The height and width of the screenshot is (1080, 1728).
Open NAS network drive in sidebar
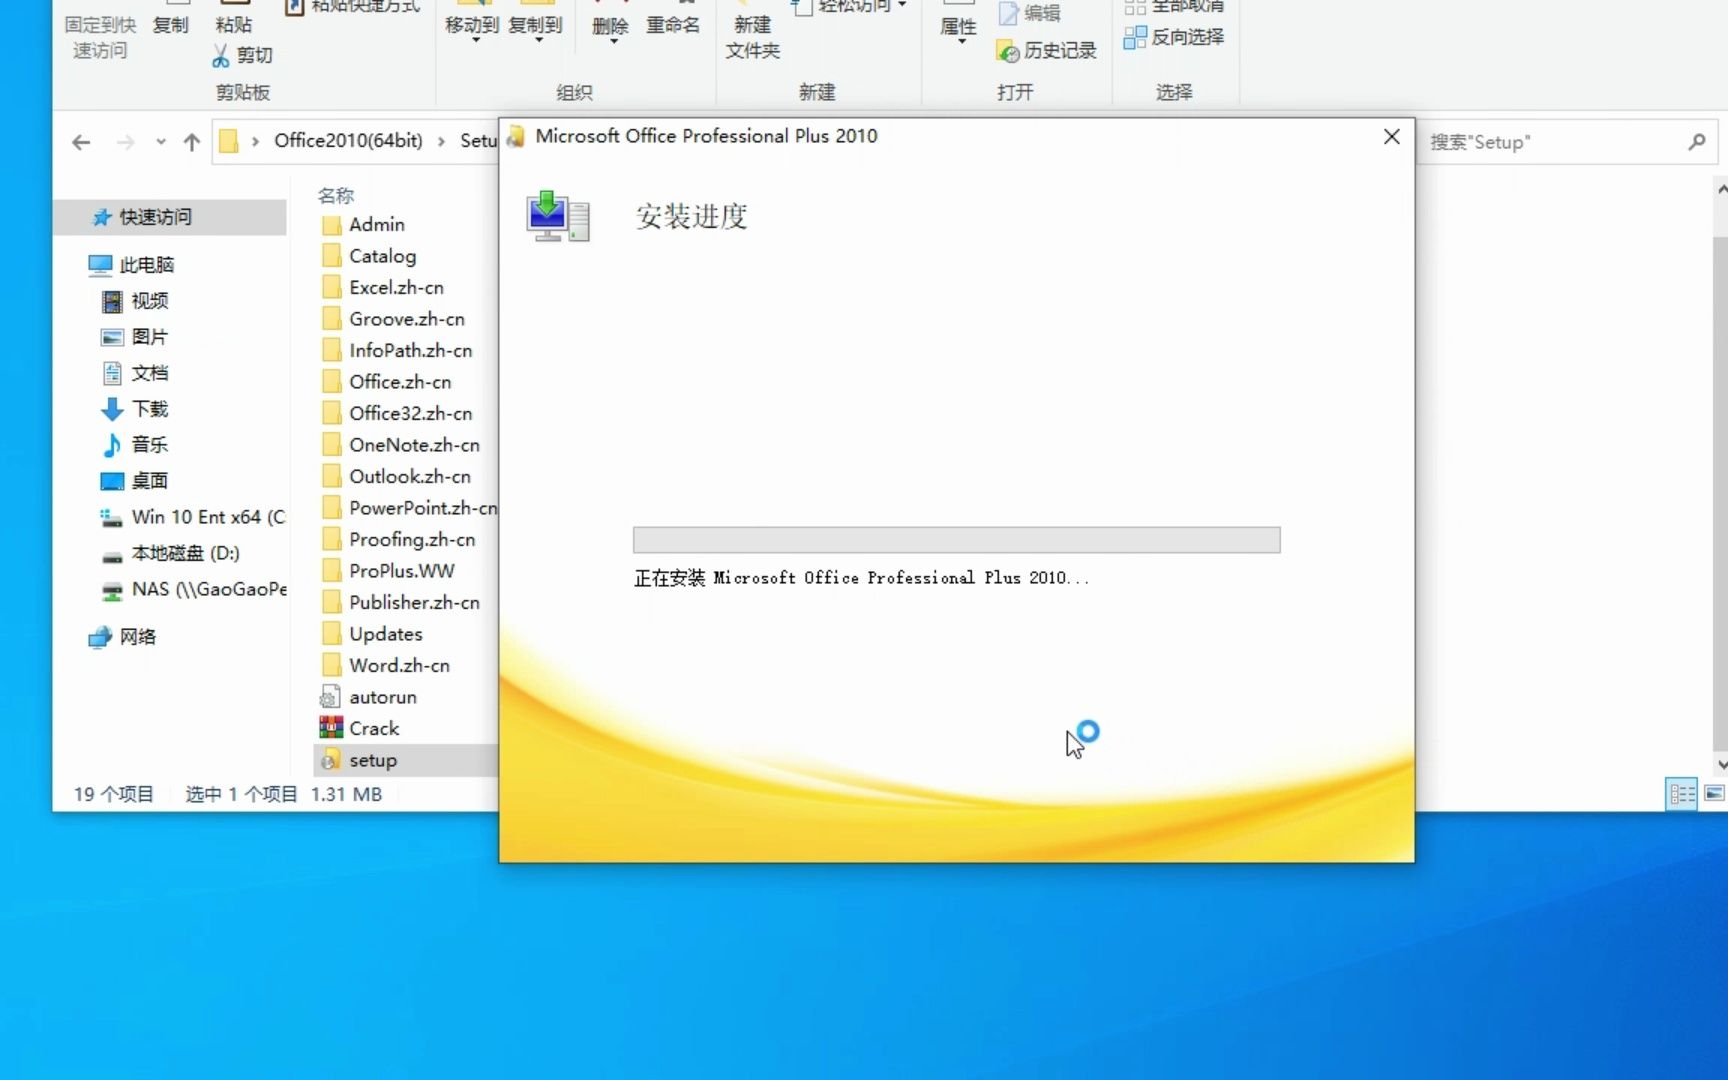192,589
